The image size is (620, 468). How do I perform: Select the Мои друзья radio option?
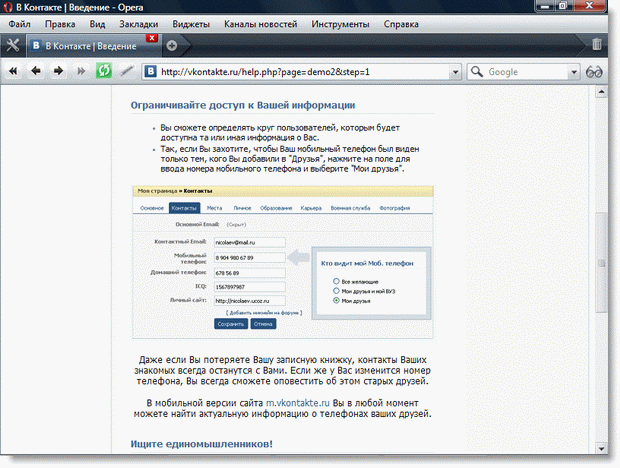coord(336,300)
